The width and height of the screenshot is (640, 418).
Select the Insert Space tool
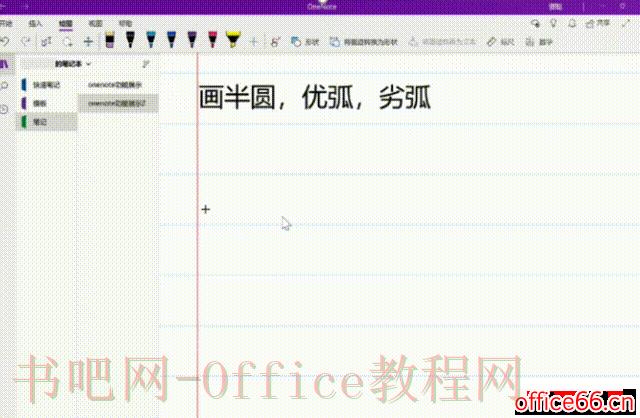pyautogui.click(x=88, y=42)
